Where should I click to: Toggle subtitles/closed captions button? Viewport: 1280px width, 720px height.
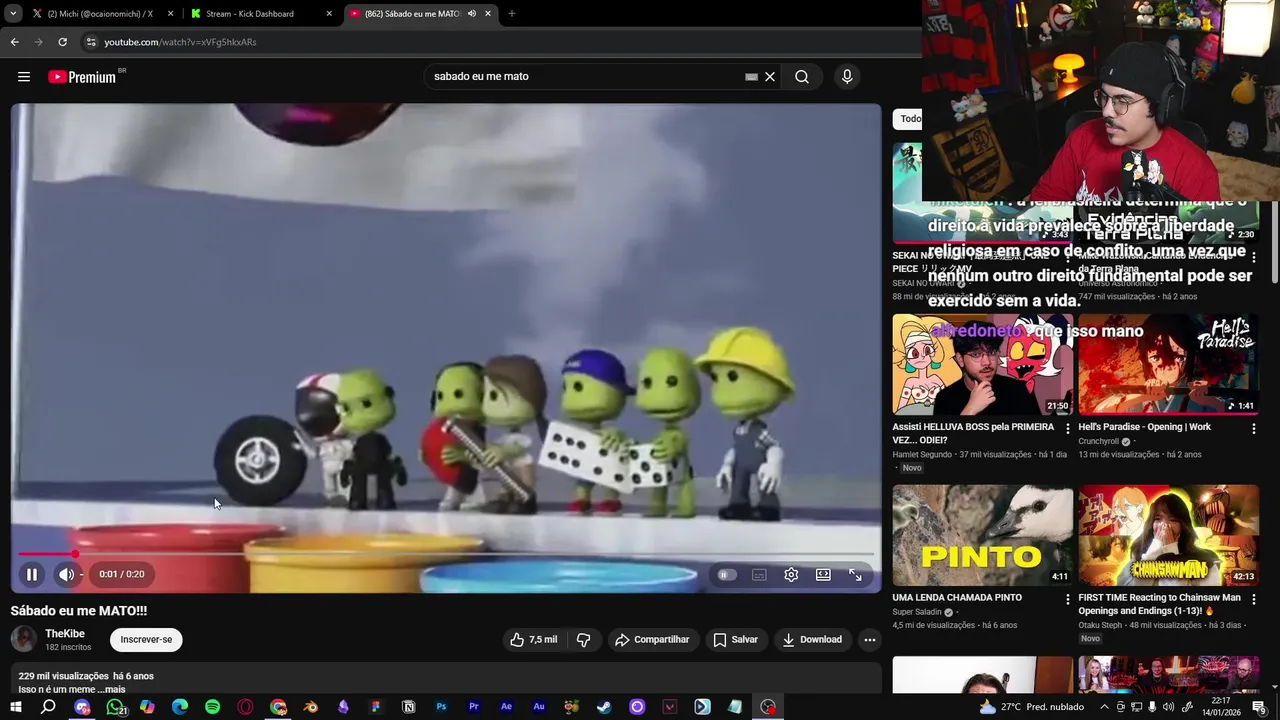pos(759,575)
